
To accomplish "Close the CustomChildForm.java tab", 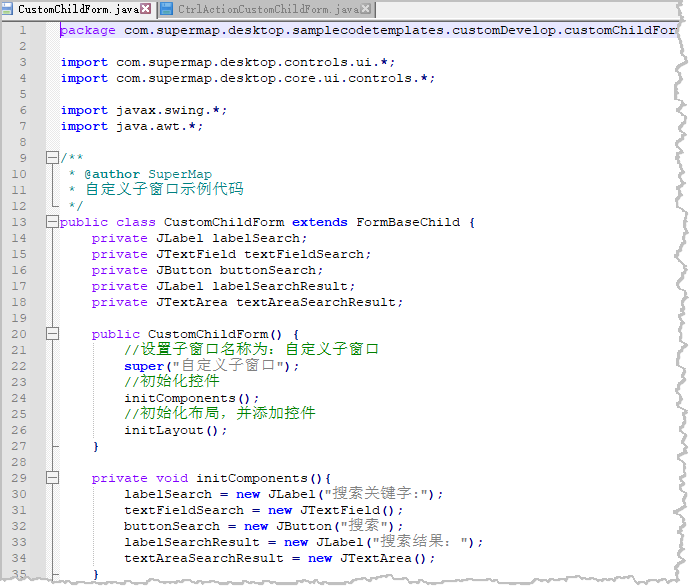I will 145,10.
